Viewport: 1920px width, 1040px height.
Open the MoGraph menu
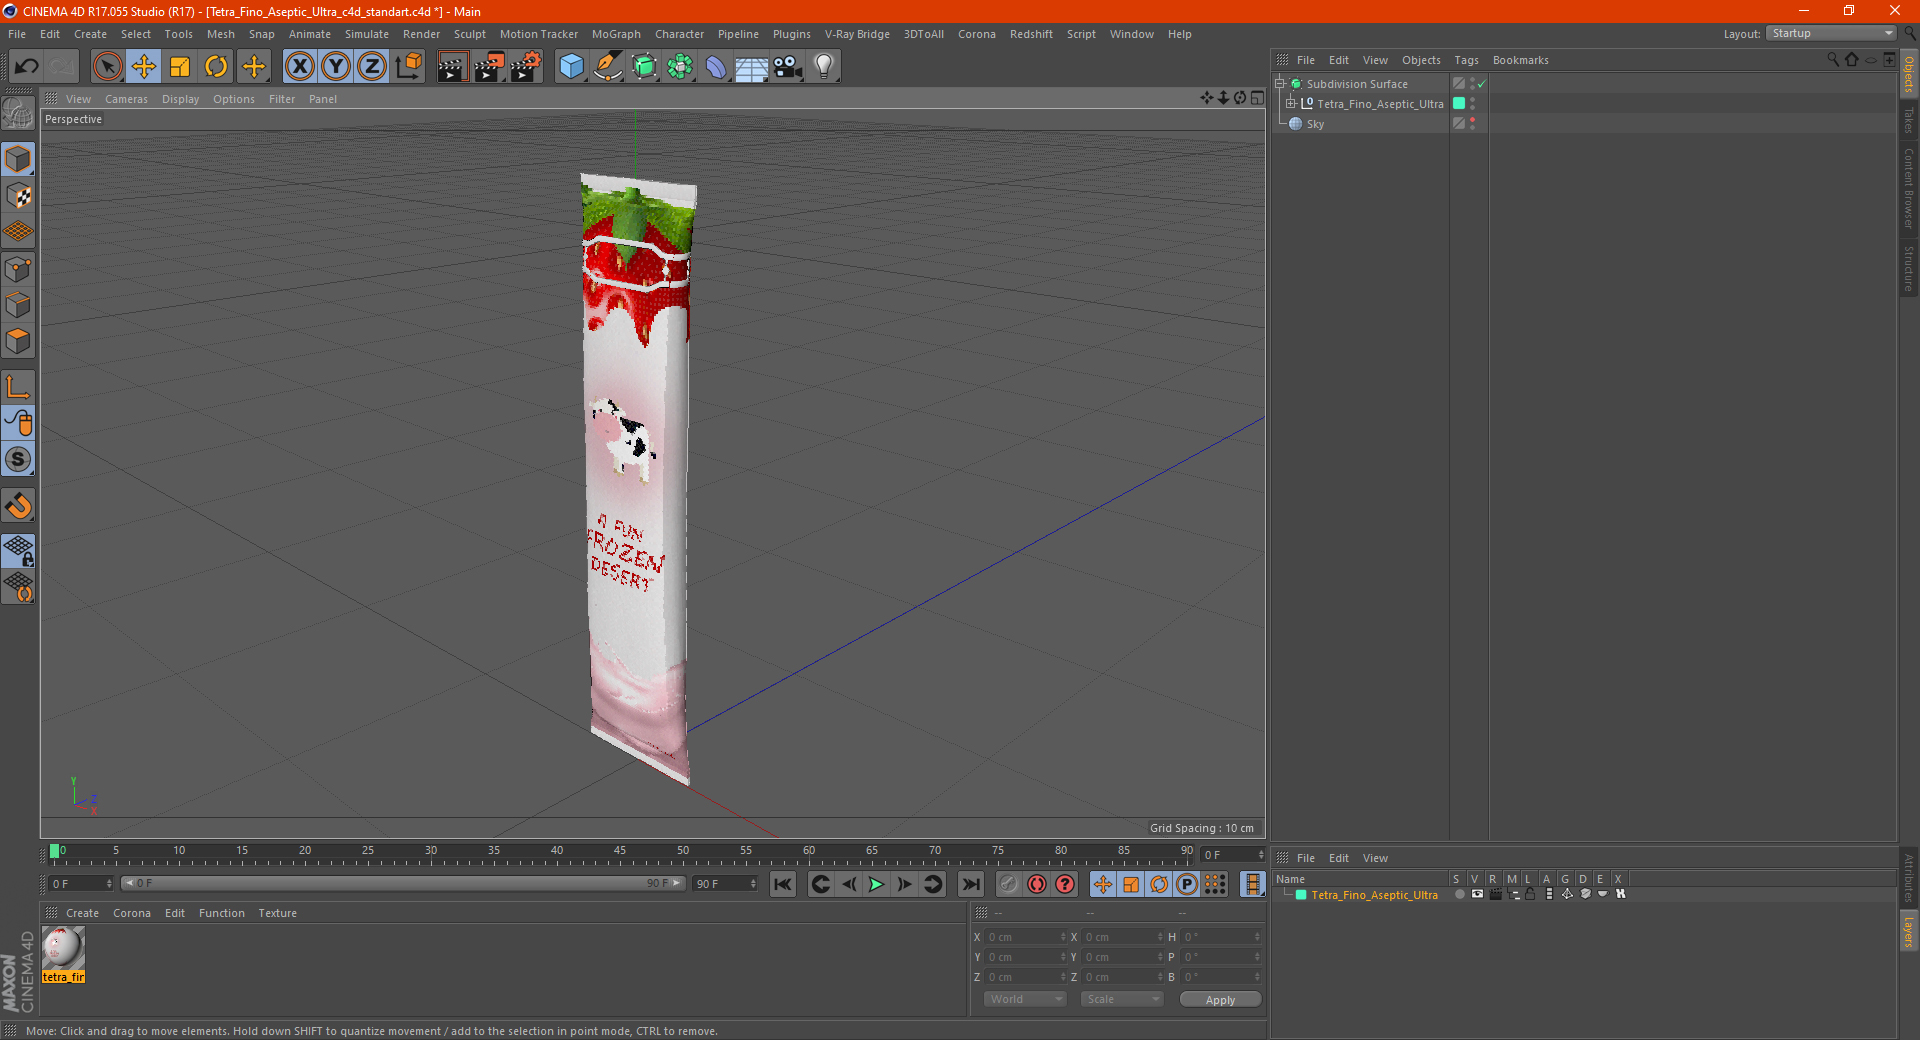[x=616, y=34]
